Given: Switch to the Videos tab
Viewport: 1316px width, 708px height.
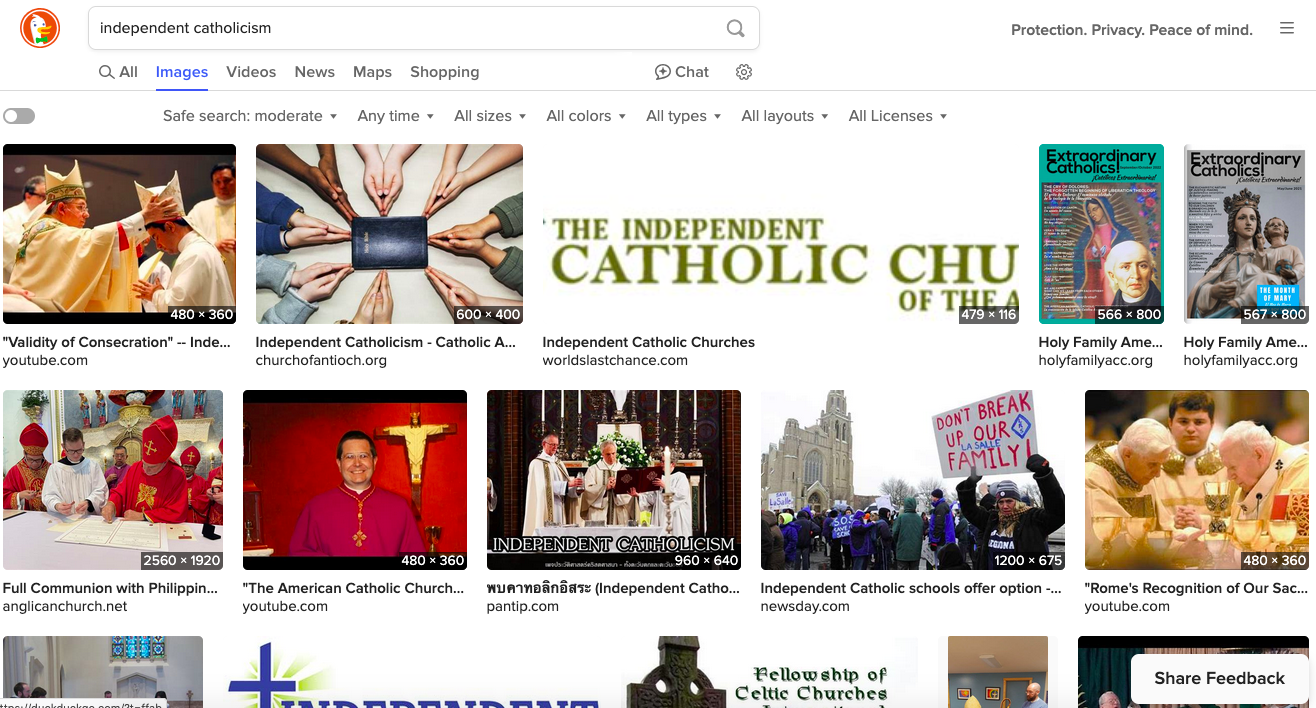Looking at the screenshot, I should click(251, 72).
